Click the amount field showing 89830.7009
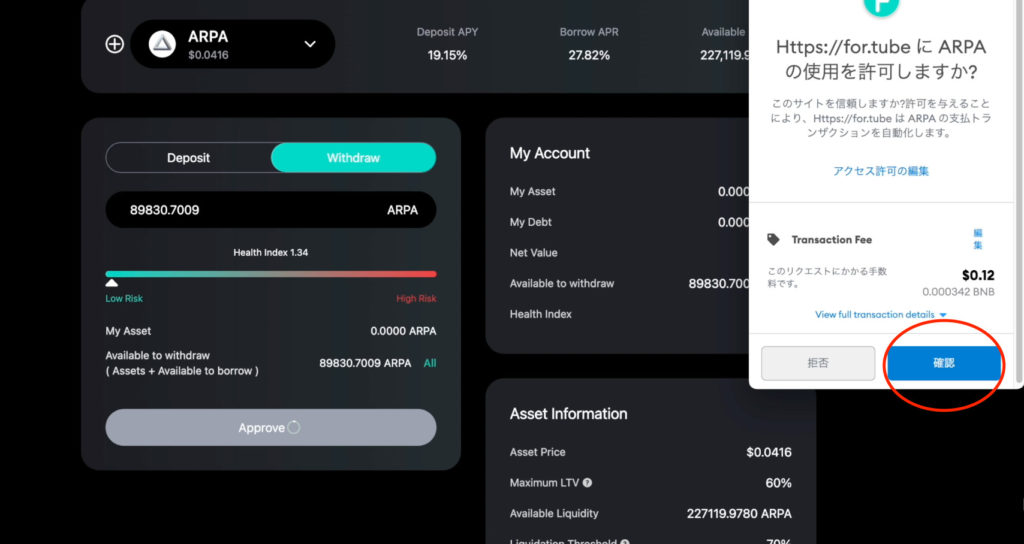Viewport: 1024px width, 544px height. click(x=270, y=210)
